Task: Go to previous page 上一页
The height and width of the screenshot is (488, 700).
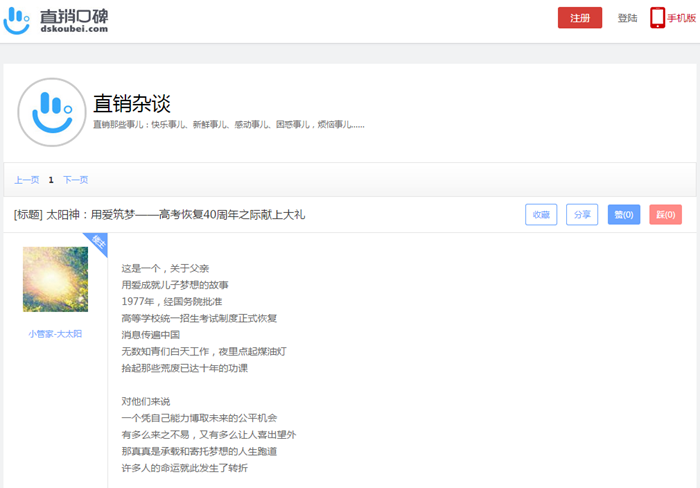Action: click(27, 180)
